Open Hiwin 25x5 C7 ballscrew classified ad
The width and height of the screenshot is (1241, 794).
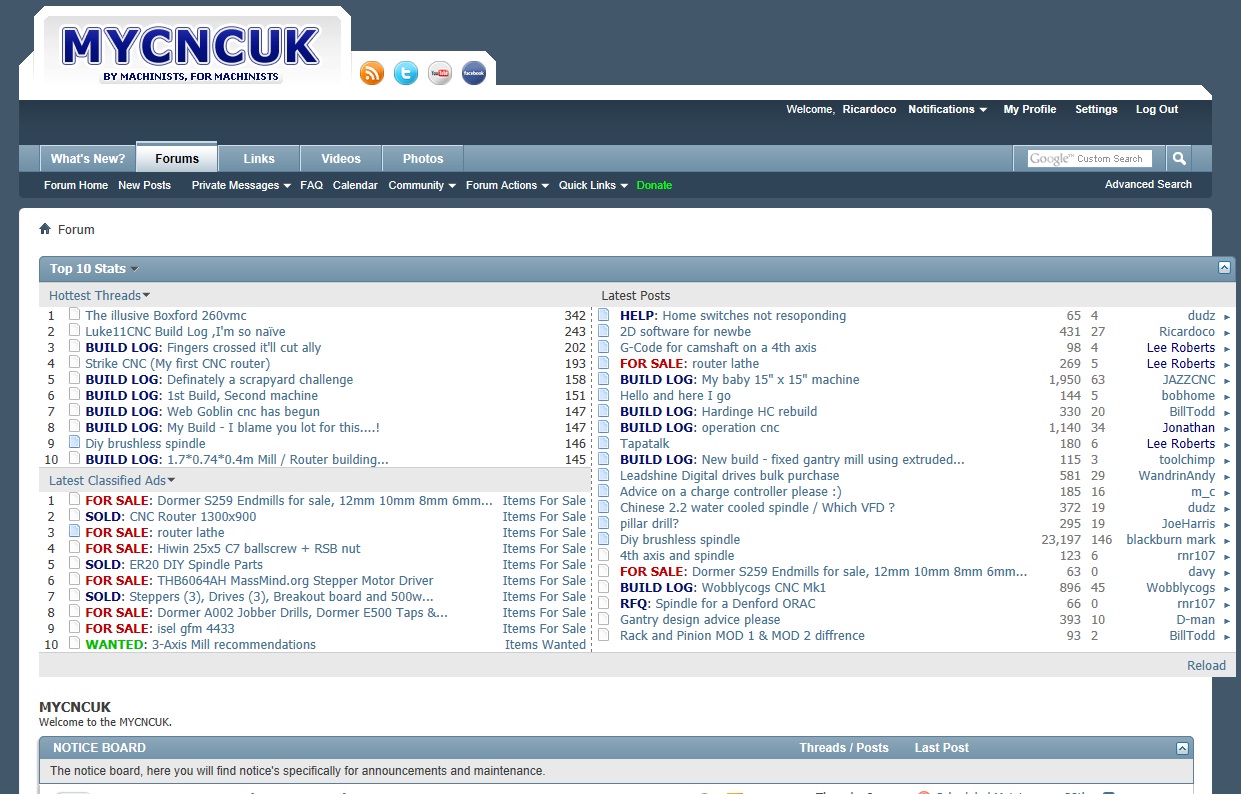coord(259,548)
